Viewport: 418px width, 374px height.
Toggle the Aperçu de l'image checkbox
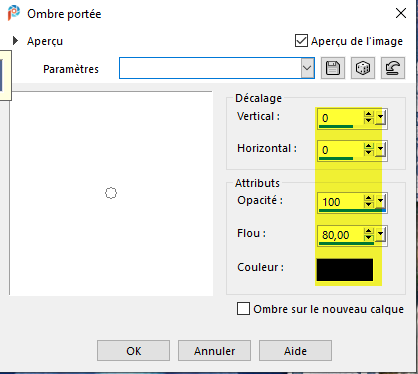[x=301, y=41]
